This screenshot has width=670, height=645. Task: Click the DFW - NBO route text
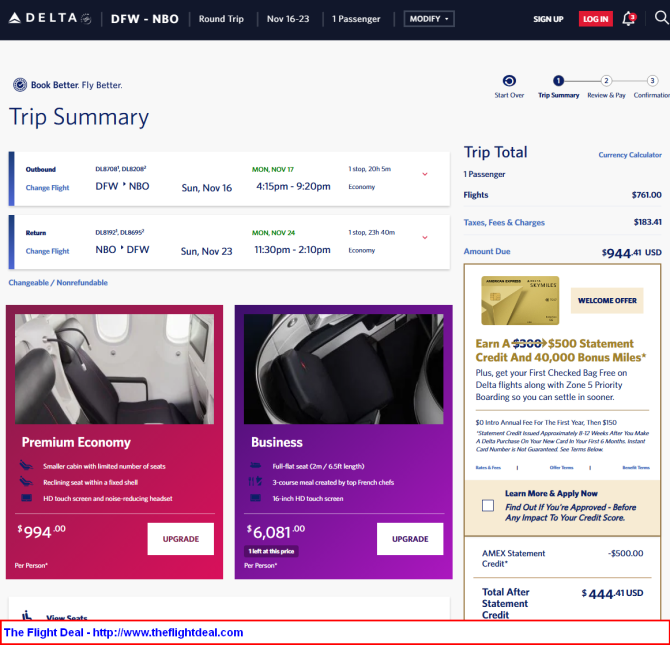[144, 19]
